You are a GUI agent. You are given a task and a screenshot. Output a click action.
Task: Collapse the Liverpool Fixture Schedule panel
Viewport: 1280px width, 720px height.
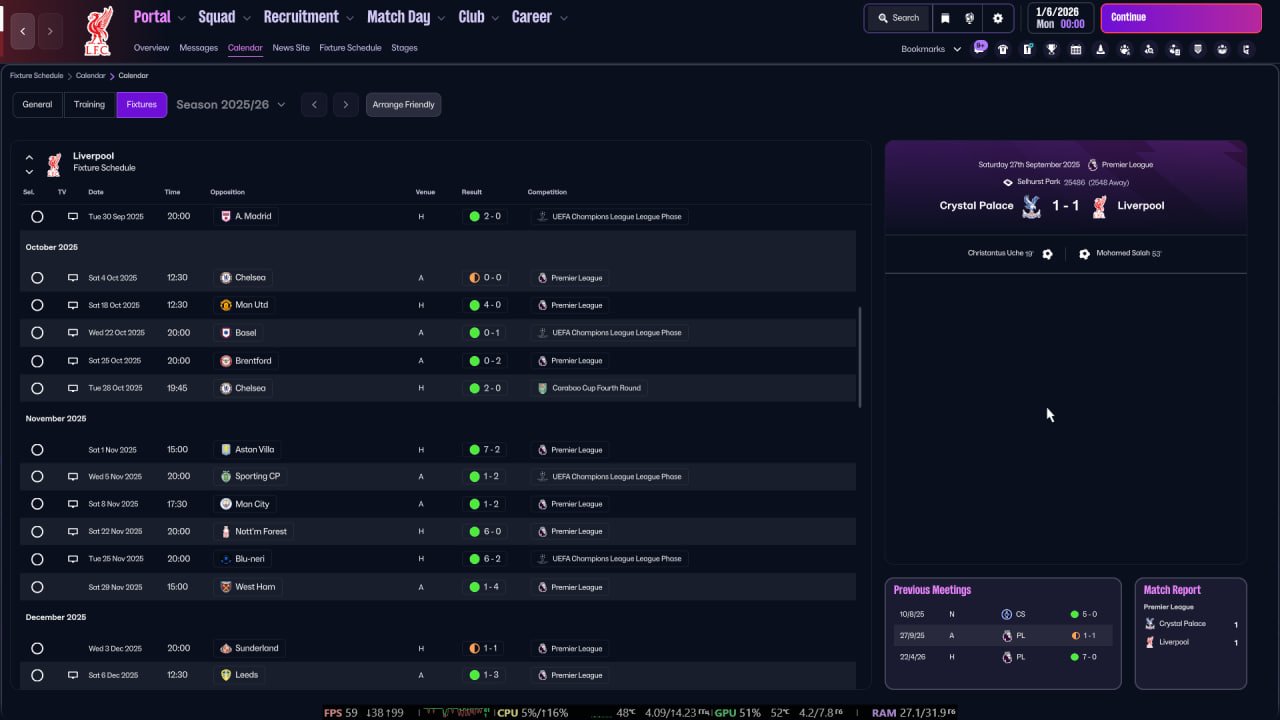(x=29, y=157)
